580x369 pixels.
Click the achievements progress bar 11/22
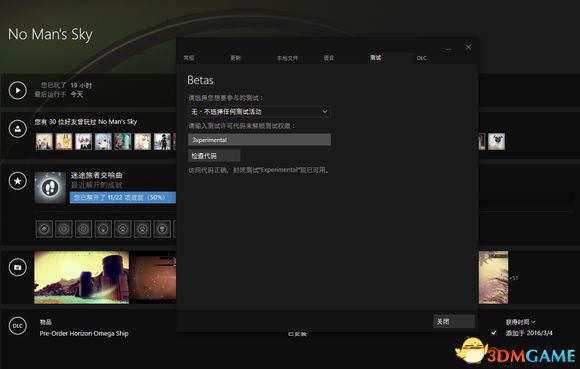tap(123, 197)
